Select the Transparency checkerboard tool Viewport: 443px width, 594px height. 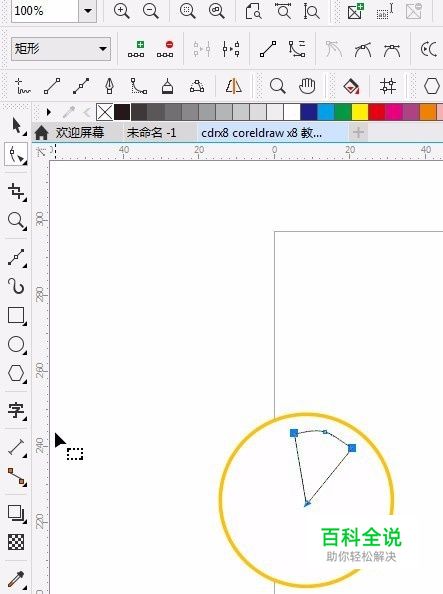click(16, 542)
